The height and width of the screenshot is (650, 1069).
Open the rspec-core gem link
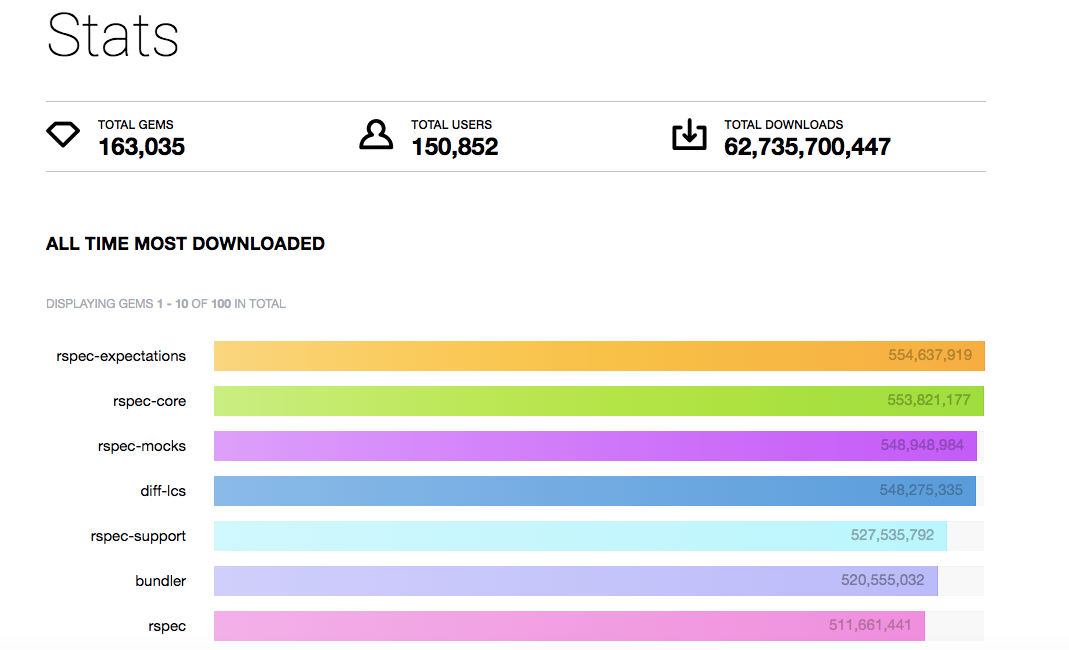click(x=149, y=401)
